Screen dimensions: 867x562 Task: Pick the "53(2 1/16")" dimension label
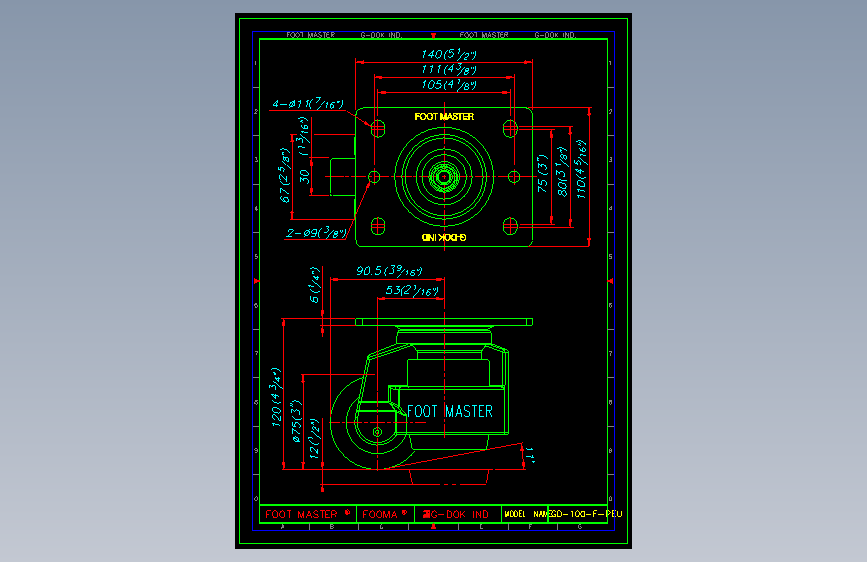(411, 290)
